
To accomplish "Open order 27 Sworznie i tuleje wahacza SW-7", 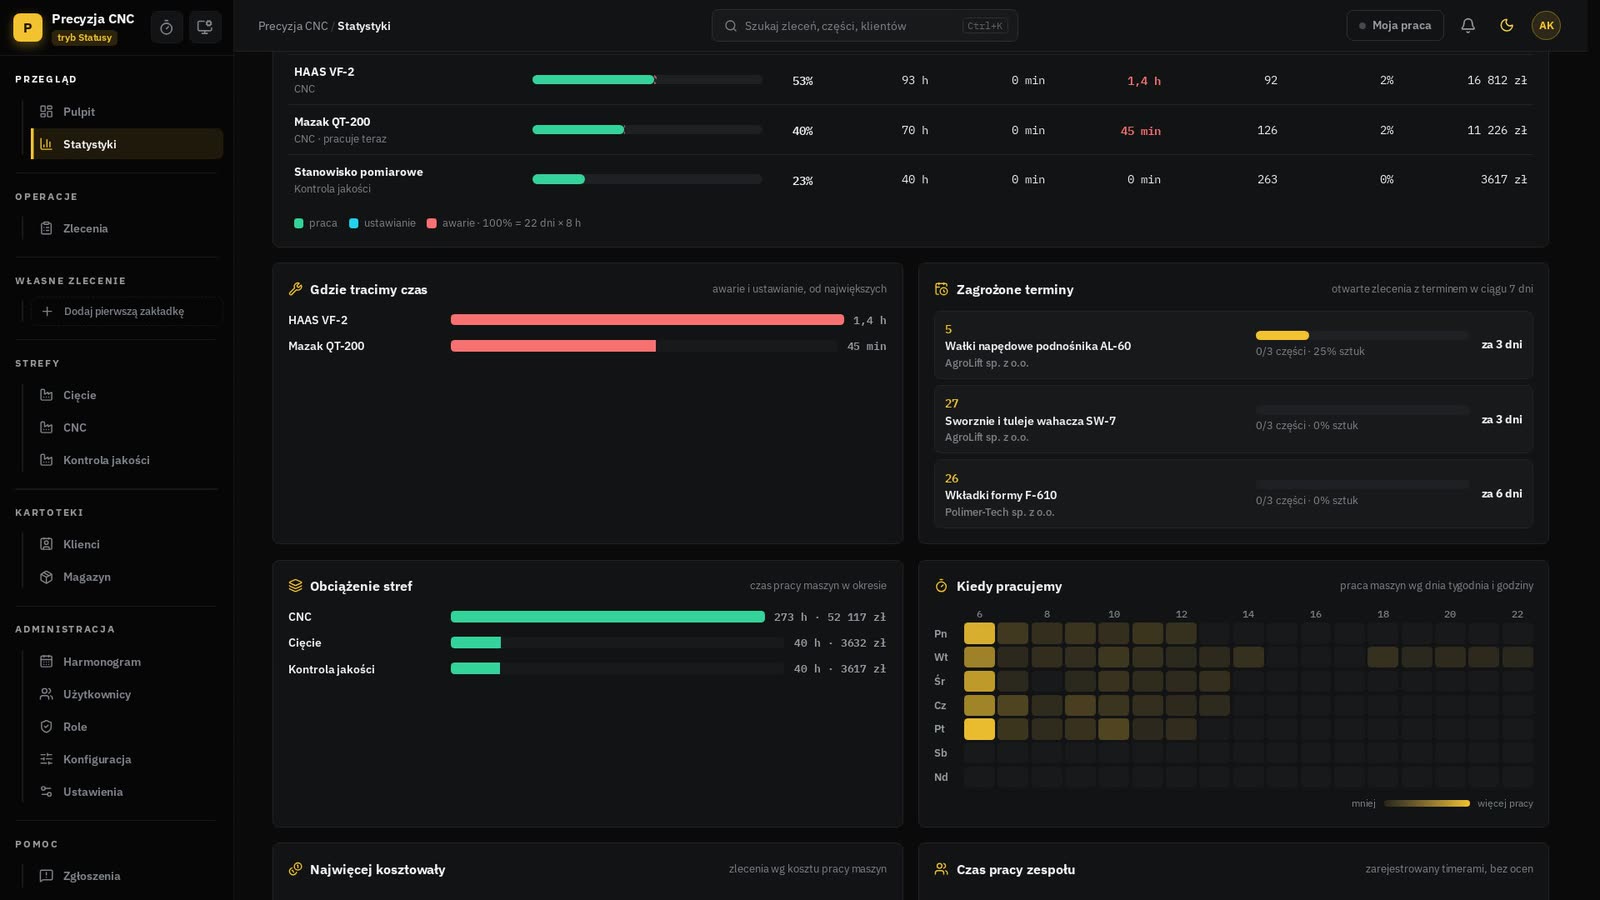I will [x=1233, y=419].
